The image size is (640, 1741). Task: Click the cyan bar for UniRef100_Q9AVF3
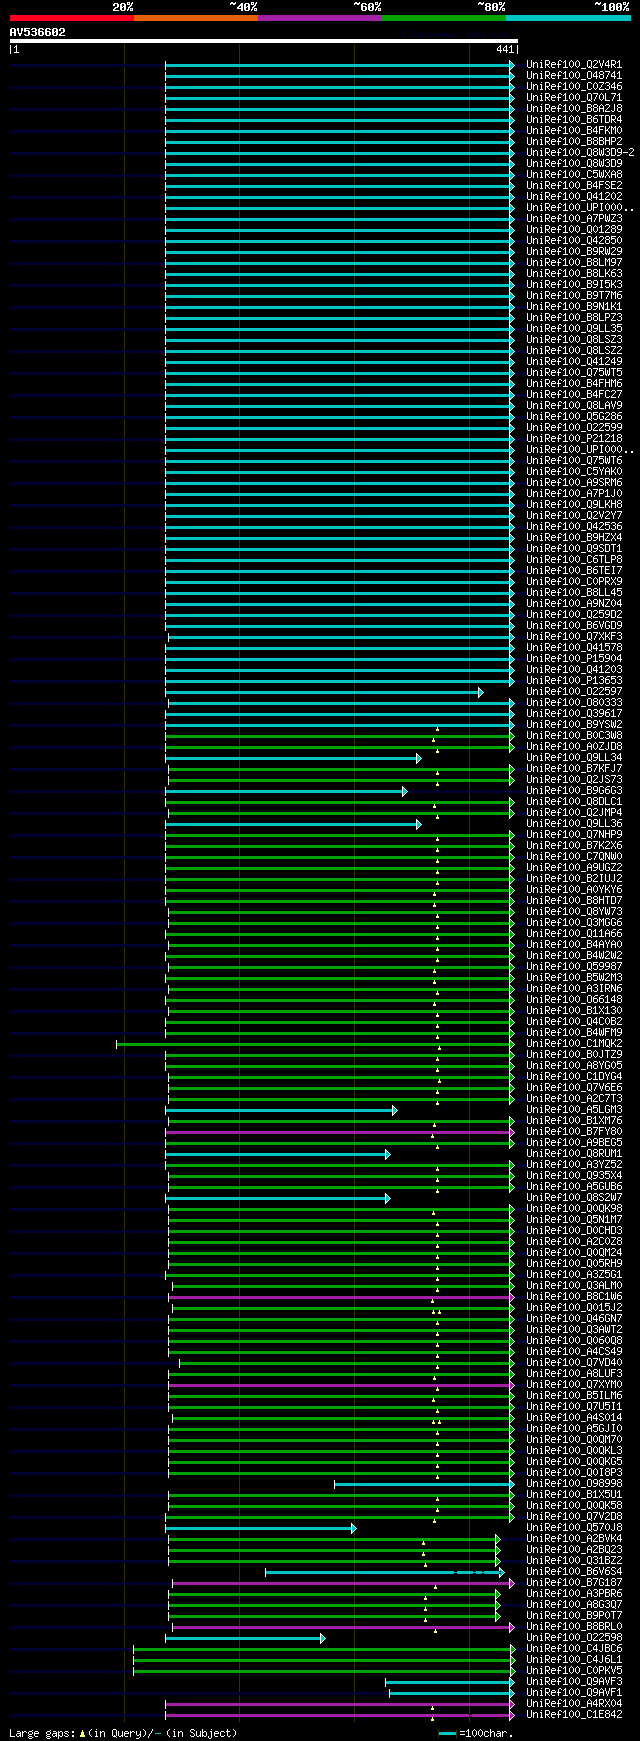click(x=451, y=1682)
